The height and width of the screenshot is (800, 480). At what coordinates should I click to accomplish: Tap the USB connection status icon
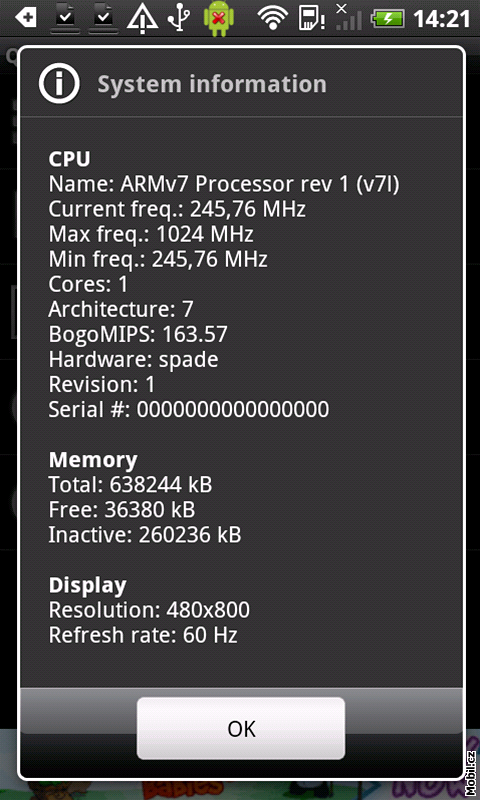point(179,19)
